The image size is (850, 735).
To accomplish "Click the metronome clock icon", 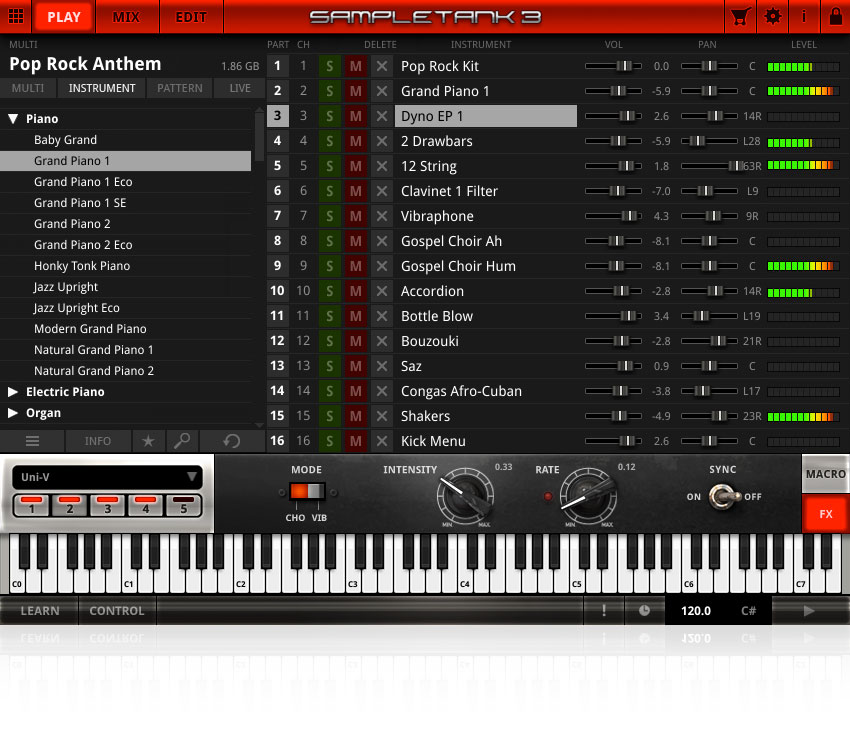I will point(645,610).
